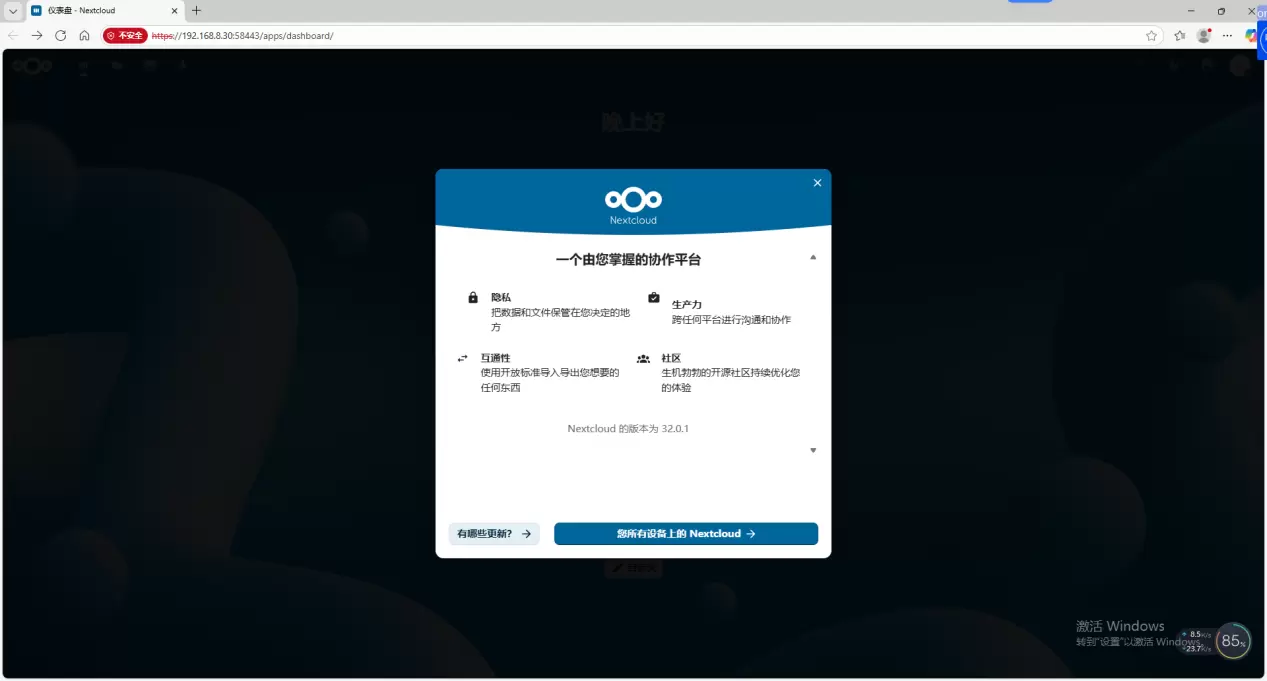
Task: Click the interoperability arrows icon (互通性)
Action: coord(462,358)
